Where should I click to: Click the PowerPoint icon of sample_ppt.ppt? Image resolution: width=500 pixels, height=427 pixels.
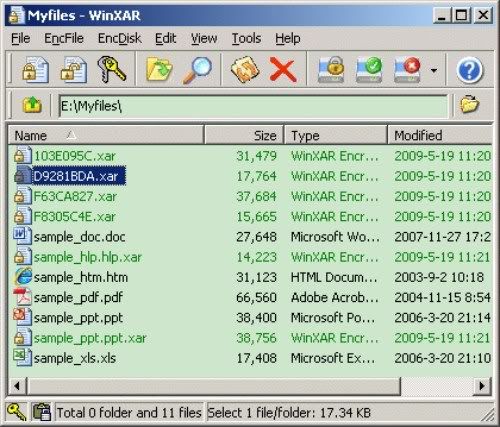(x=22, y=317)
